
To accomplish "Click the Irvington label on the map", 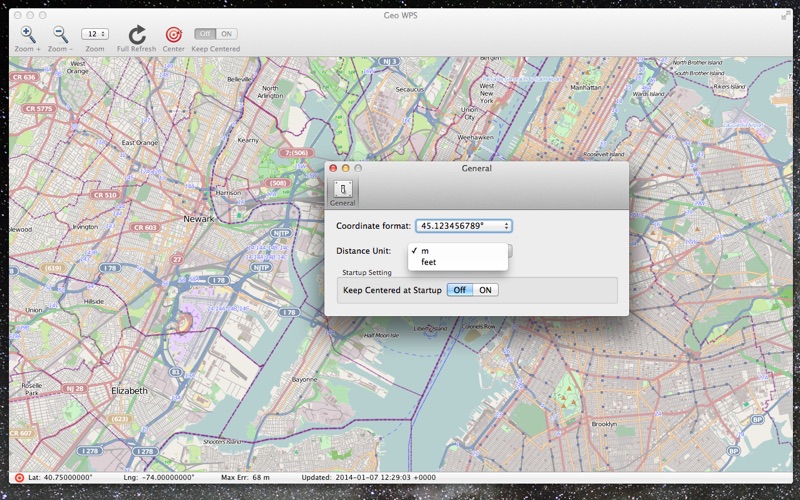I will coord(85,227).
